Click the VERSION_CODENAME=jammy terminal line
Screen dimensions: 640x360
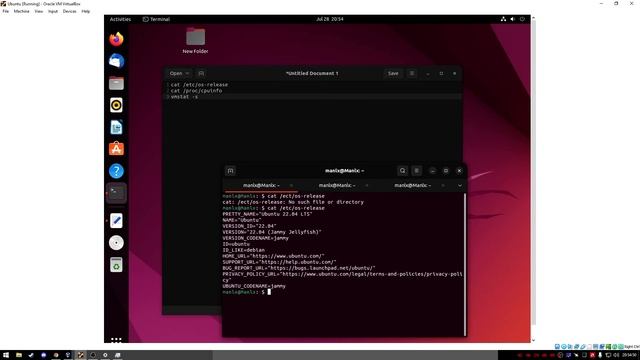(256, 238)
